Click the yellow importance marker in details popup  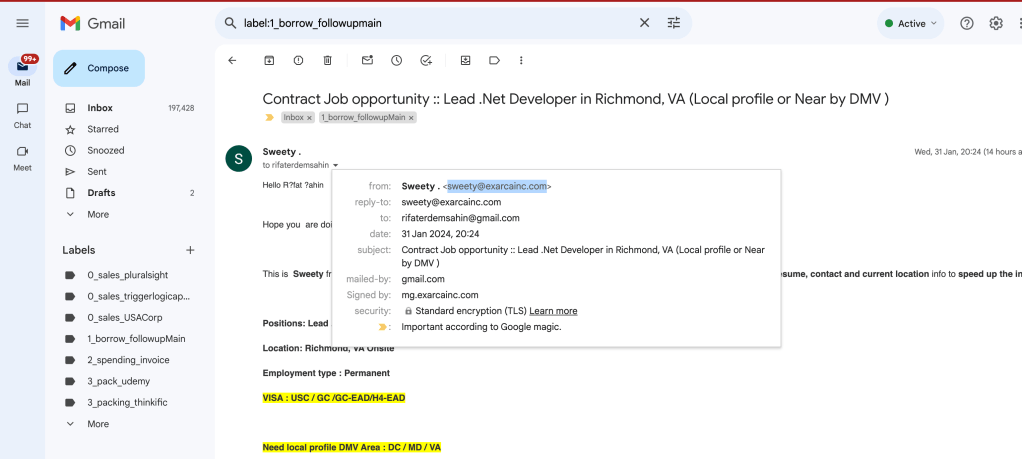pos(383,327)
